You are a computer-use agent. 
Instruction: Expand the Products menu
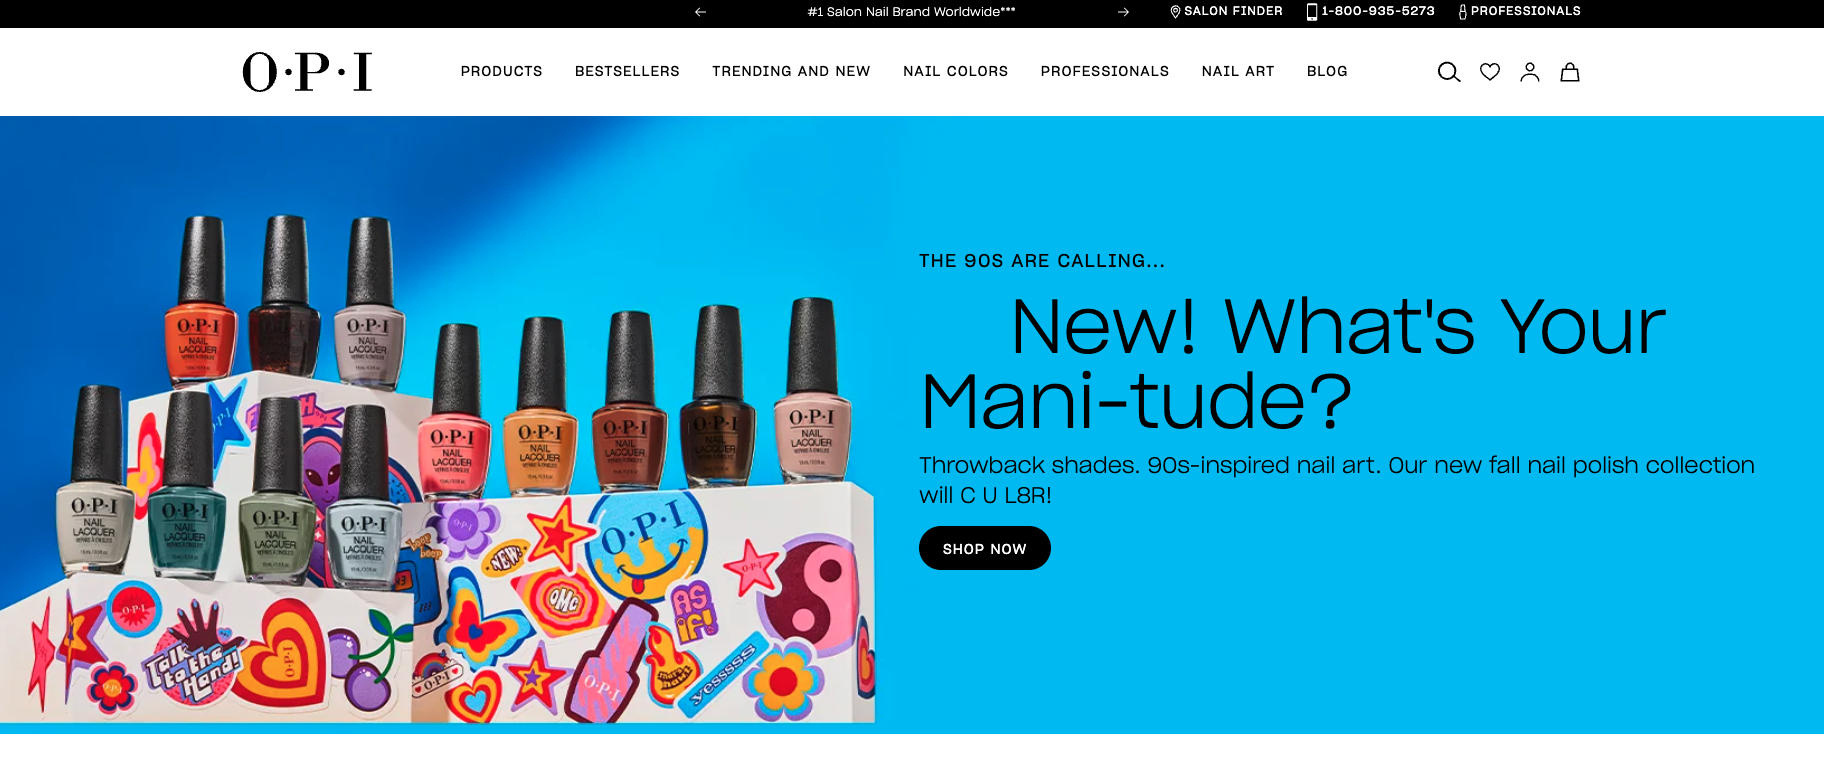[x=502, y=71]
